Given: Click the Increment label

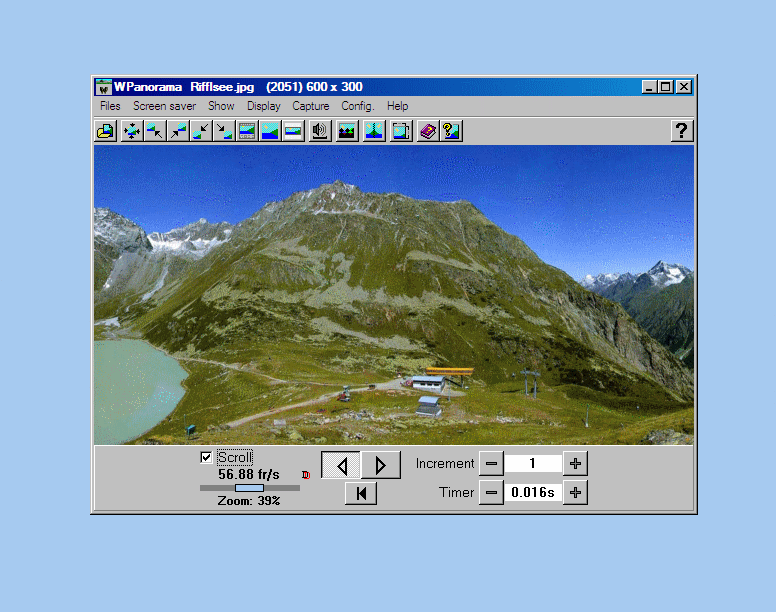Looking at the screenshot, I should tap(445, 464).
